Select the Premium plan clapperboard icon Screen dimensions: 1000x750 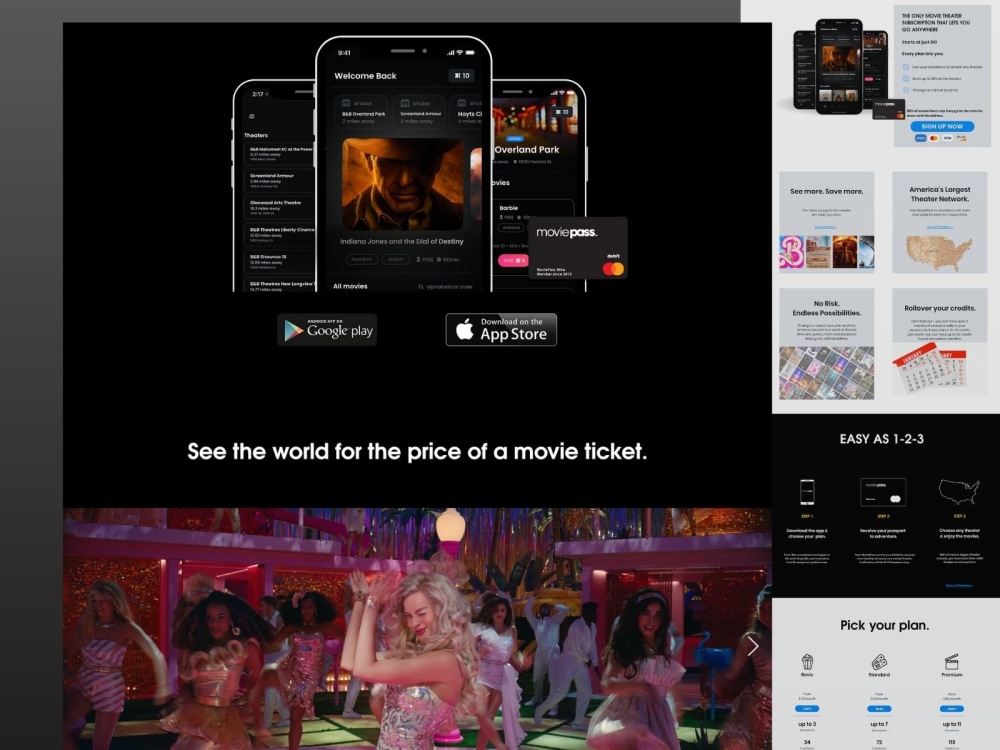[x=951, y=660]
